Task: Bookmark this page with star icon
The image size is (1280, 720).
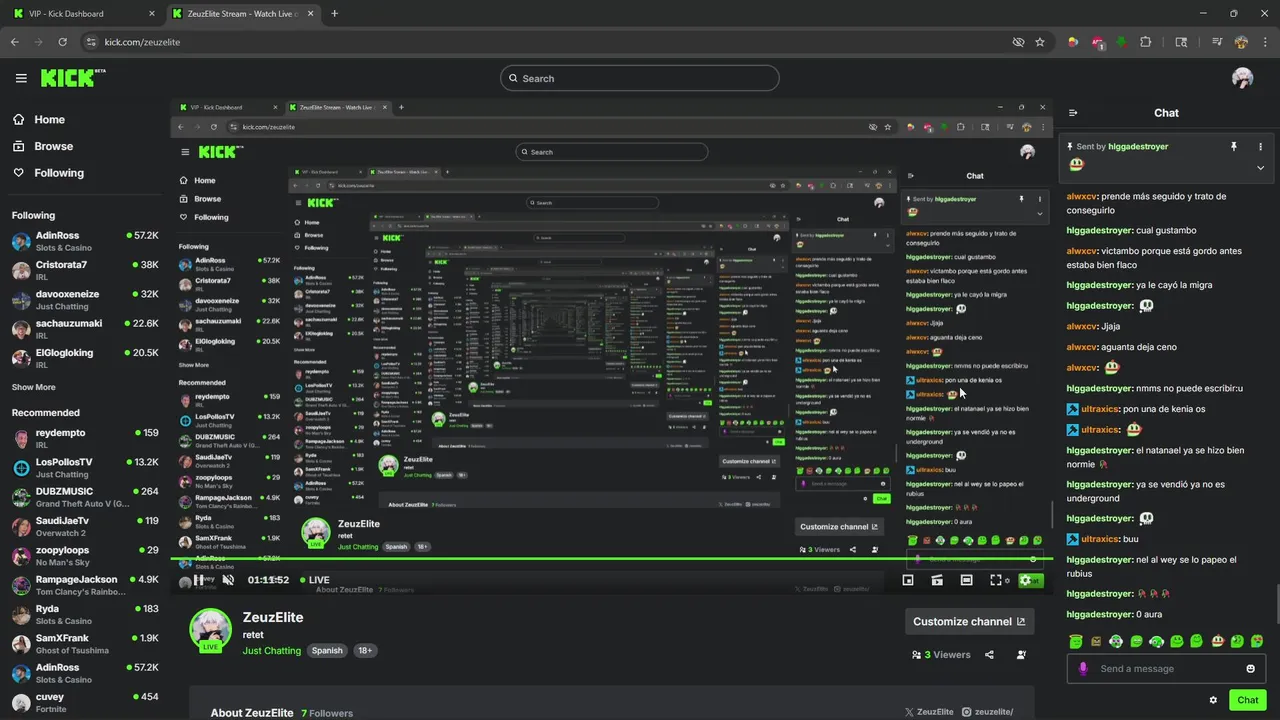Action: pyautogui.click(x=1040, y=42)
